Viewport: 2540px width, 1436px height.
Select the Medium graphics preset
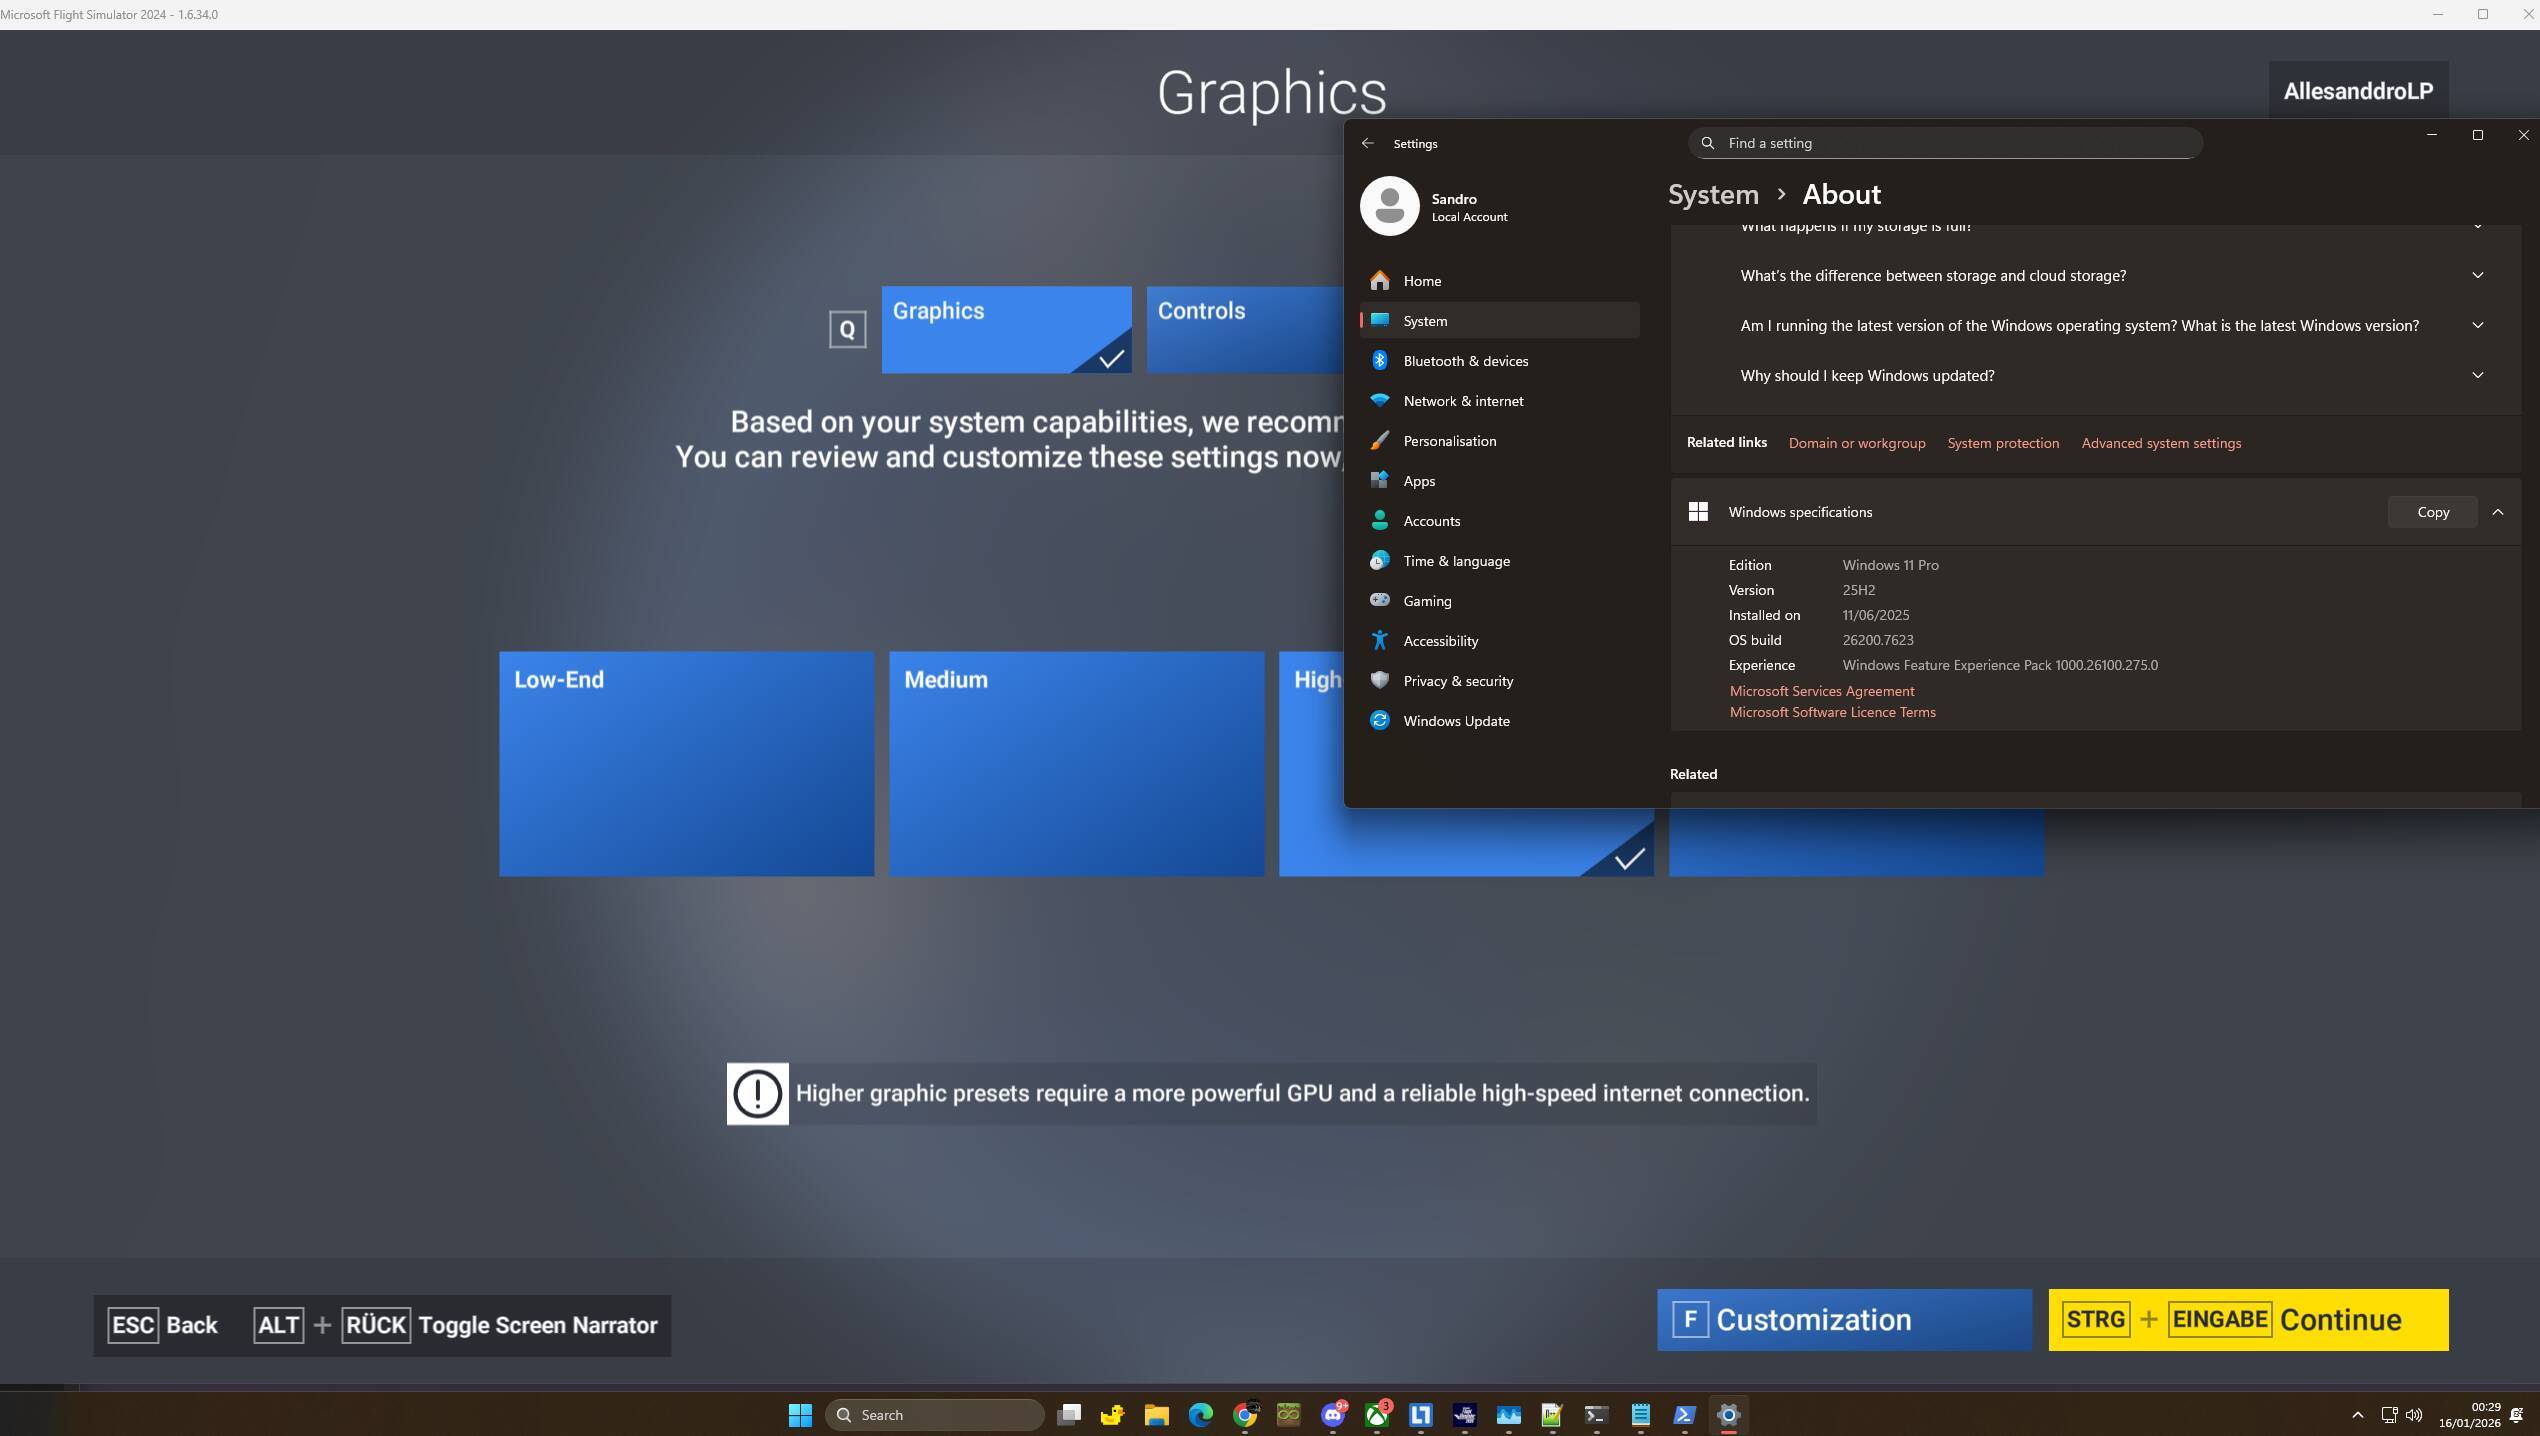click(x=1076, y=763)
